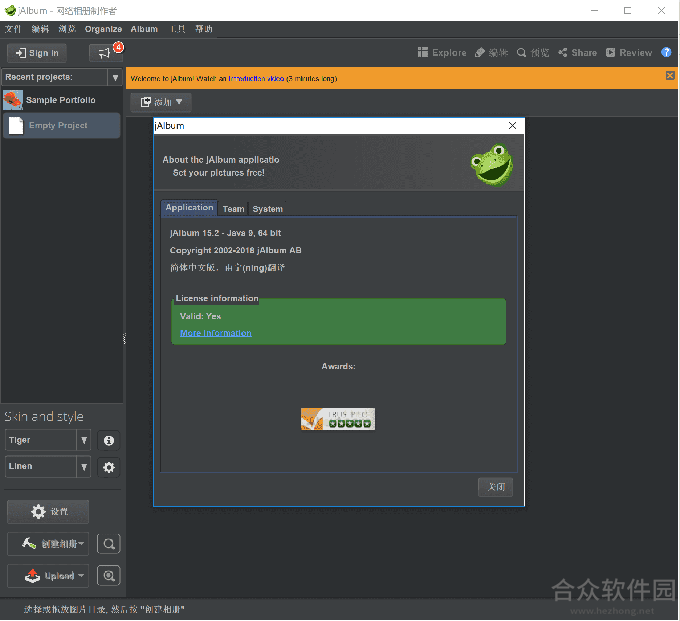Viewport: 680px width, 621px height.
Task: Switch to the Application tab
Action: point(189,208)
